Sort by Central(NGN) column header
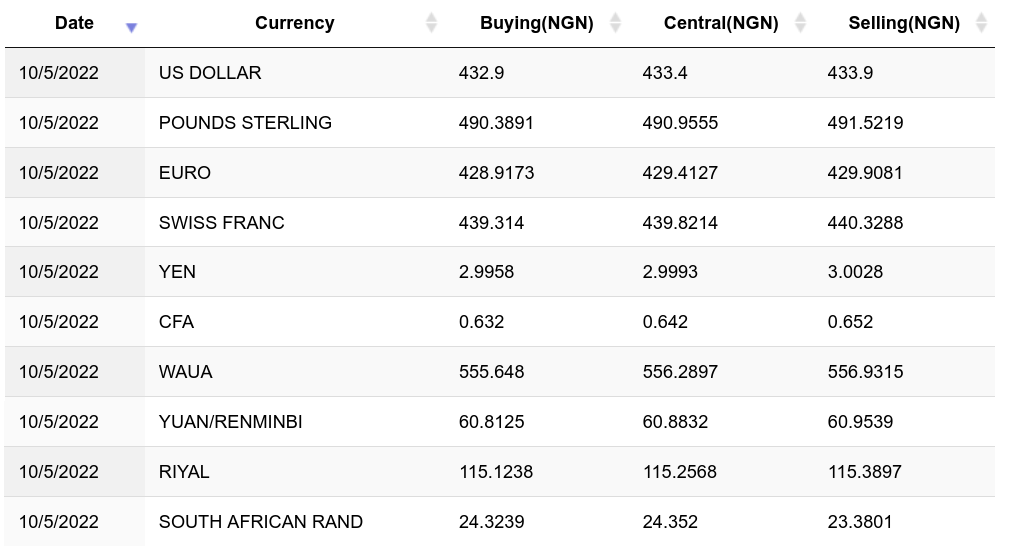Image resolution: width=1010 pixels, height=547 pixels. point(720,23)
